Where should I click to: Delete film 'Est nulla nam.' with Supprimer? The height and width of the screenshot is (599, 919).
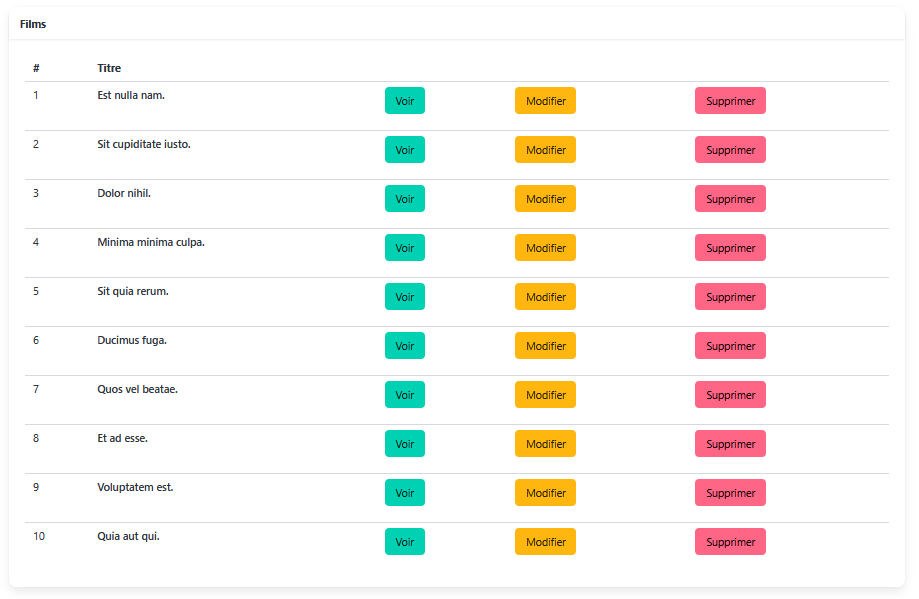coord(730,101)
